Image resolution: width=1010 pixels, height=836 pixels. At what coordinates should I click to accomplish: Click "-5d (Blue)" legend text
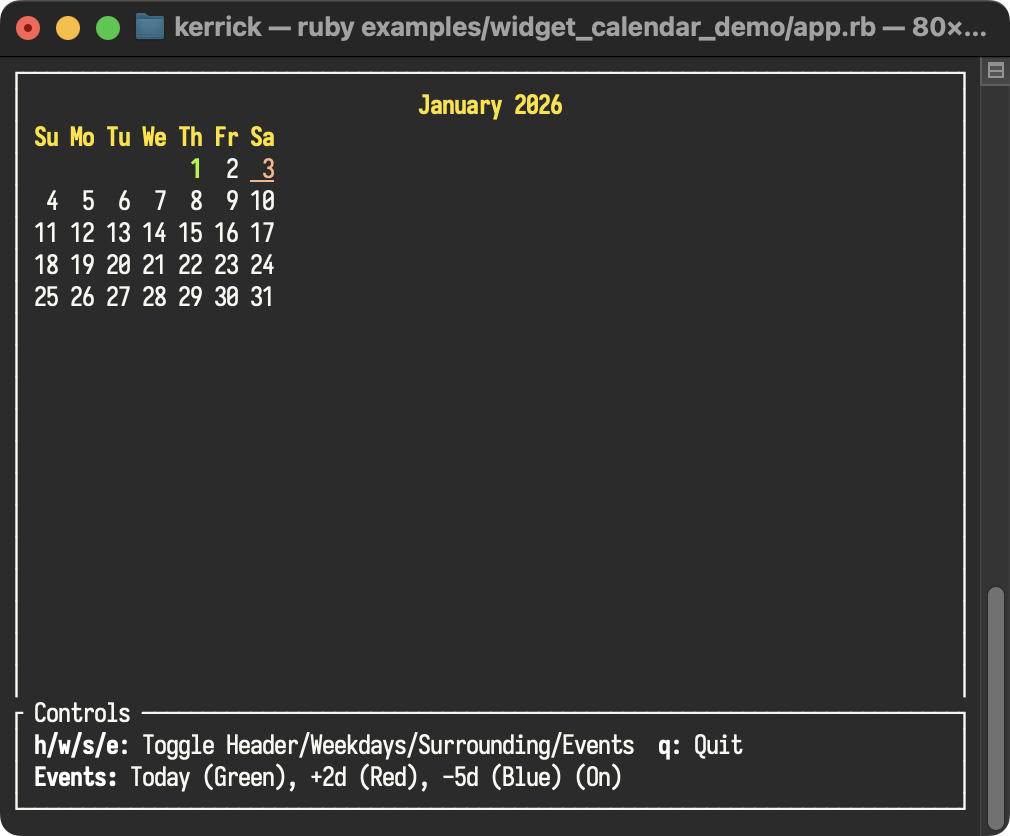pyautogui.click(x=502, y=777)
